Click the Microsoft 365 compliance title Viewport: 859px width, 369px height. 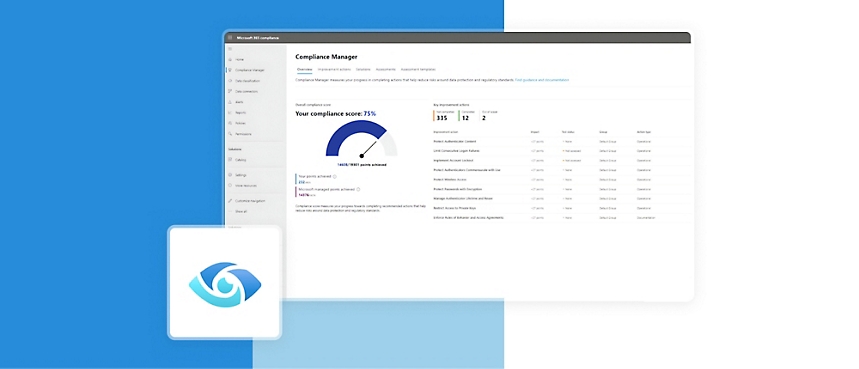(x=257, y=38)
